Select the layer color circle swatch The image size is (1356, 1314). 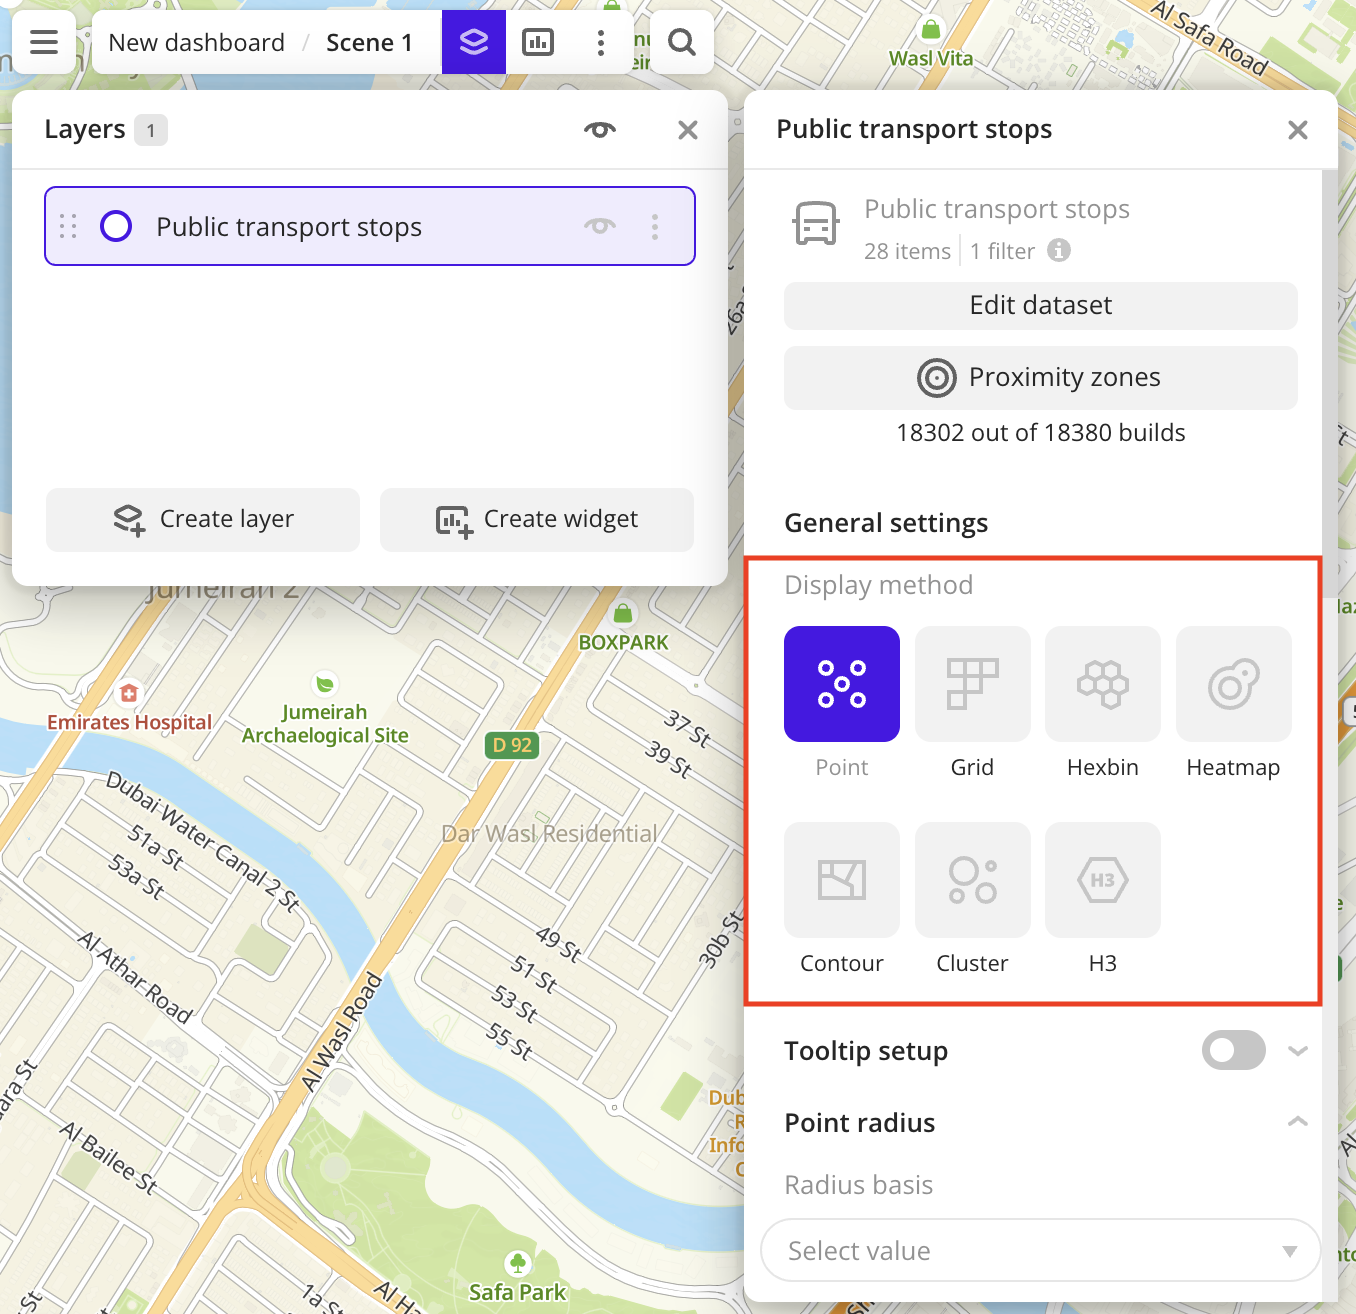pyautogui.click(x=116, y=227)
